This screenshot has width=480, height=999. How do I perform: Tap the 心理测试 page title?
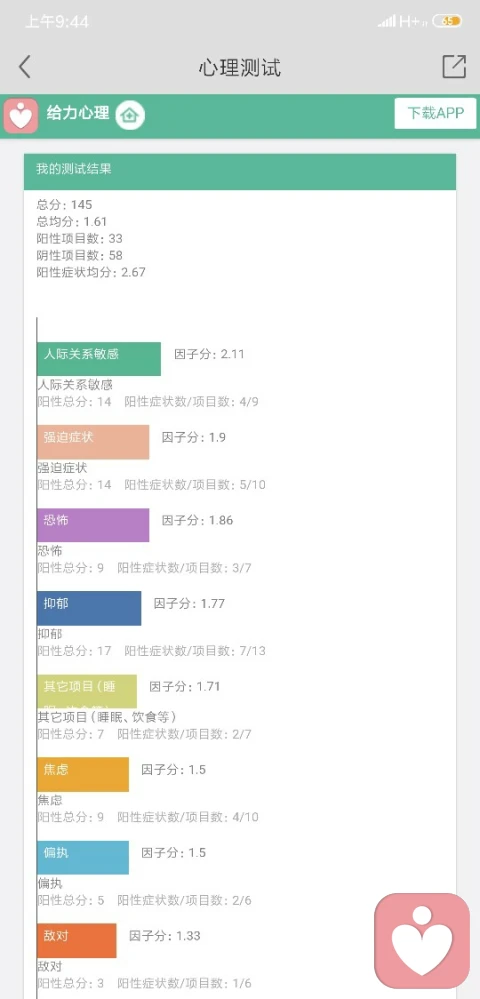[x=240, y=68]
